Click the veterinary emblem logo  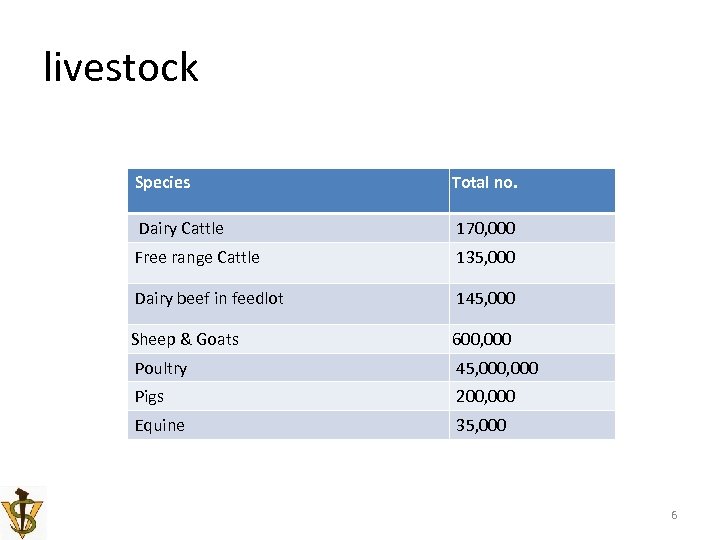tap(22, 512)
